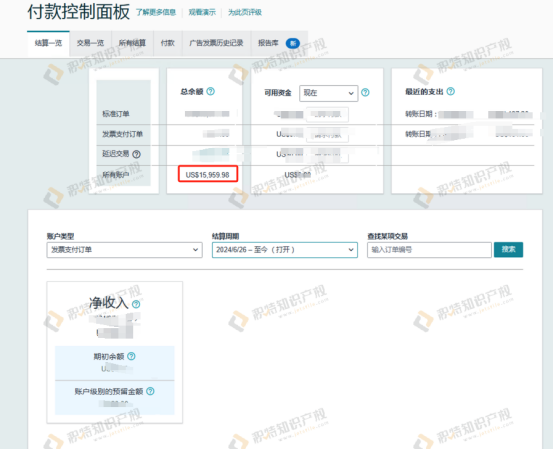Screen dimensions: 554x450
Task: Open help icon beside 账户级别的预留金额
Action: (x=150, y=391)
